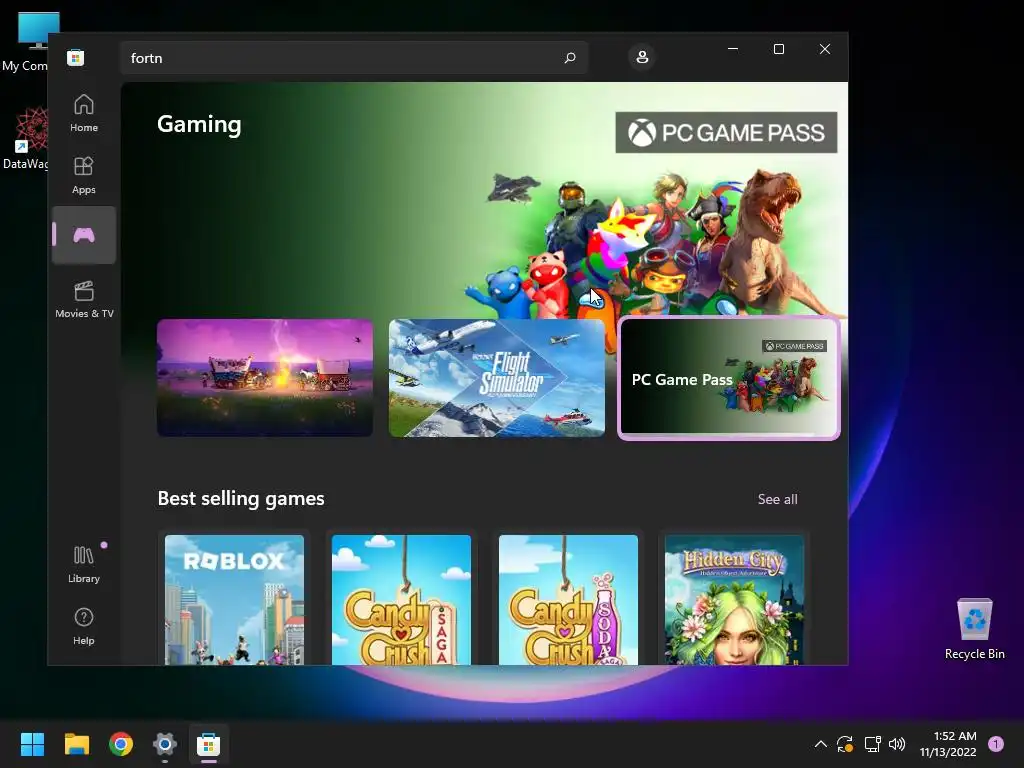This screenshot has width=1024, height=768.
Task: Click the sync update tray icon
Action: tap(845, 744)
